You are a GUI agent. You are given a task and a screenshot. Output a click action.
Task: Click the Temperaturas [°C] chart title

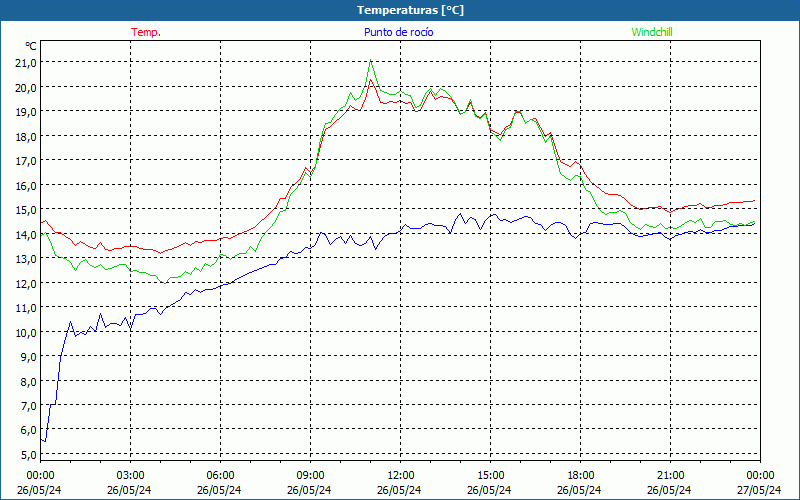pyautogui.click(x=410, y=9)
